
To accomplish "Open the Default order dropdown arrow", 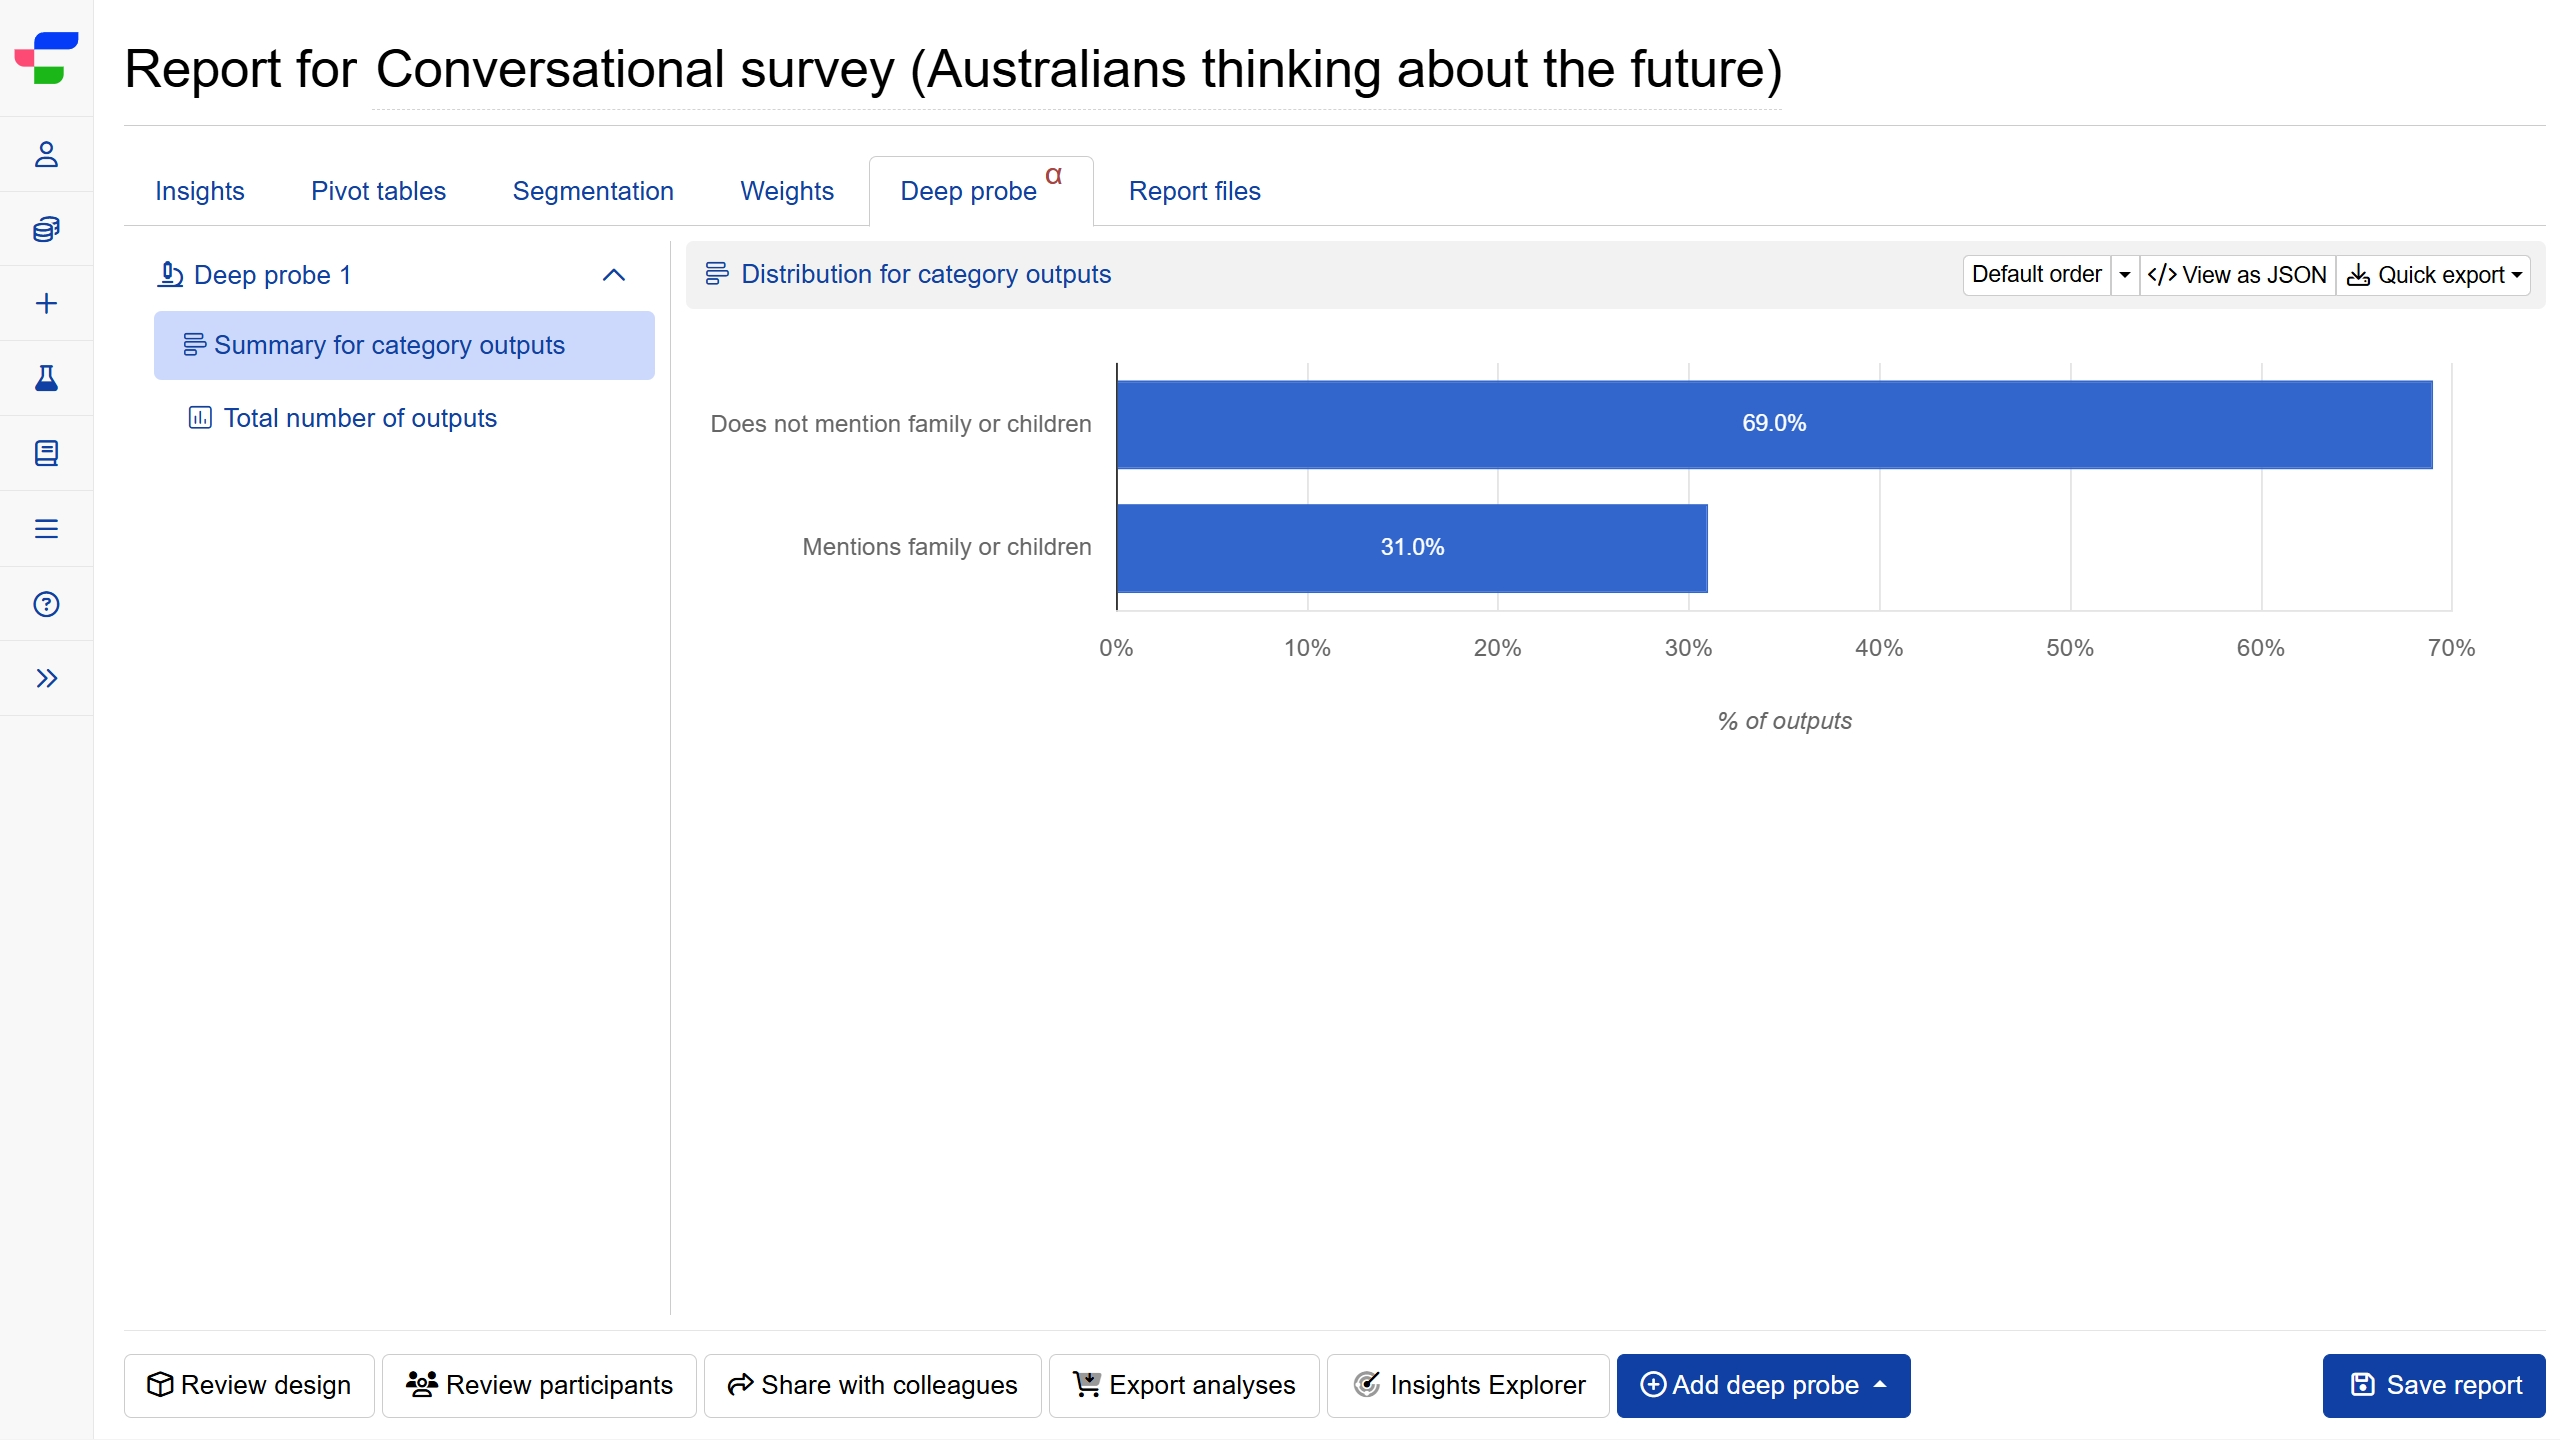I will point(2125,275).
